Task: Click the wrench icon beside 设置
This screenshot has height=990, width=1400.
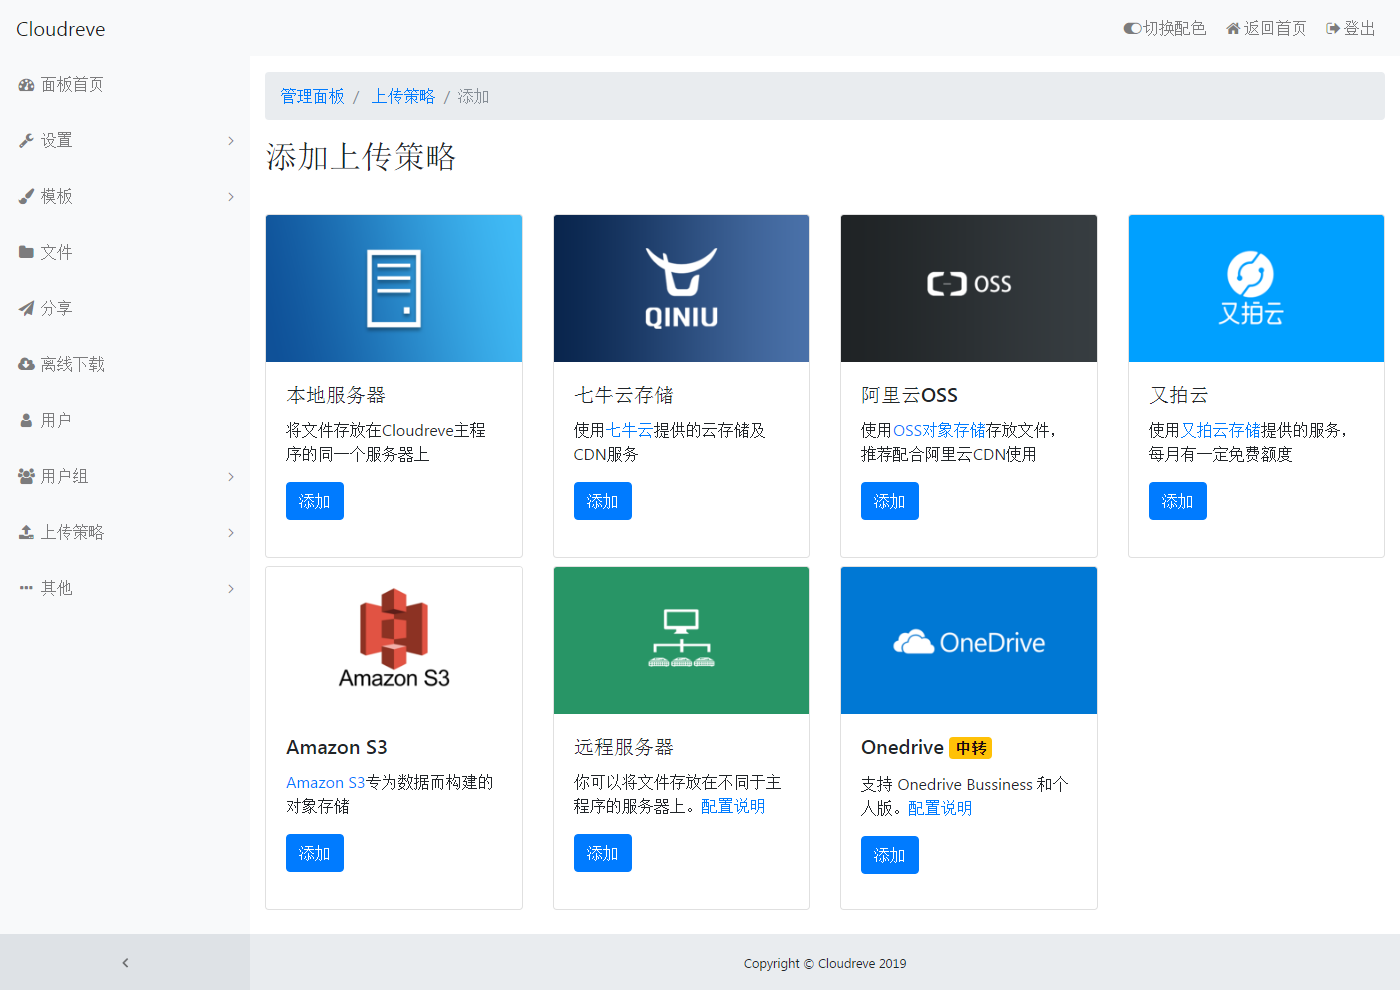Action: coord(26,141)
